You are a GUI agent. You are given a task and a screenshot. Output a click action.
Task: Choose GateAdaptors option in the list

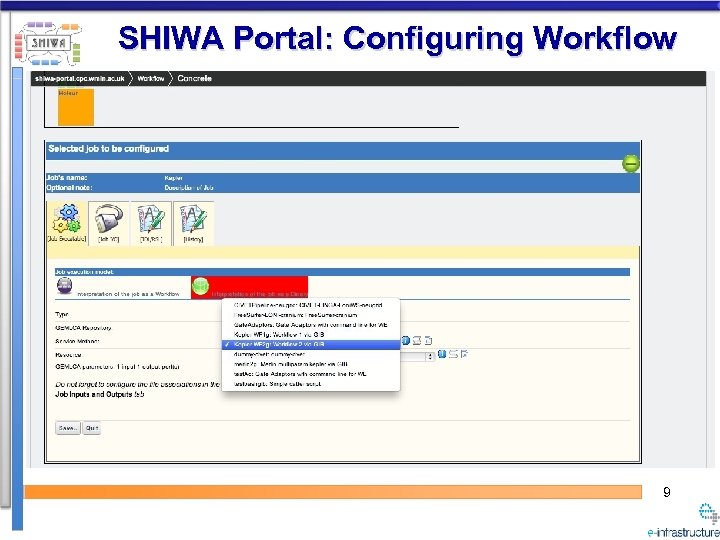[310, 325]
